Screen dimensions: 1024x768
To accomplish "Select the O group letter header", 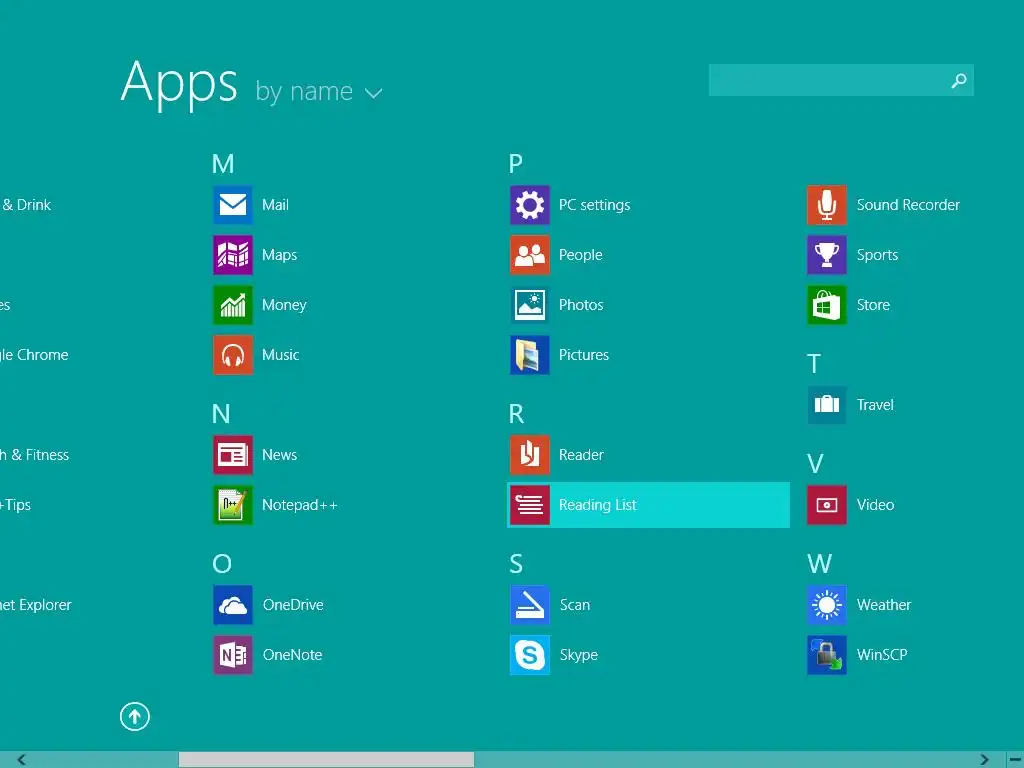I will pyautogui.click(x=222, y=563).
